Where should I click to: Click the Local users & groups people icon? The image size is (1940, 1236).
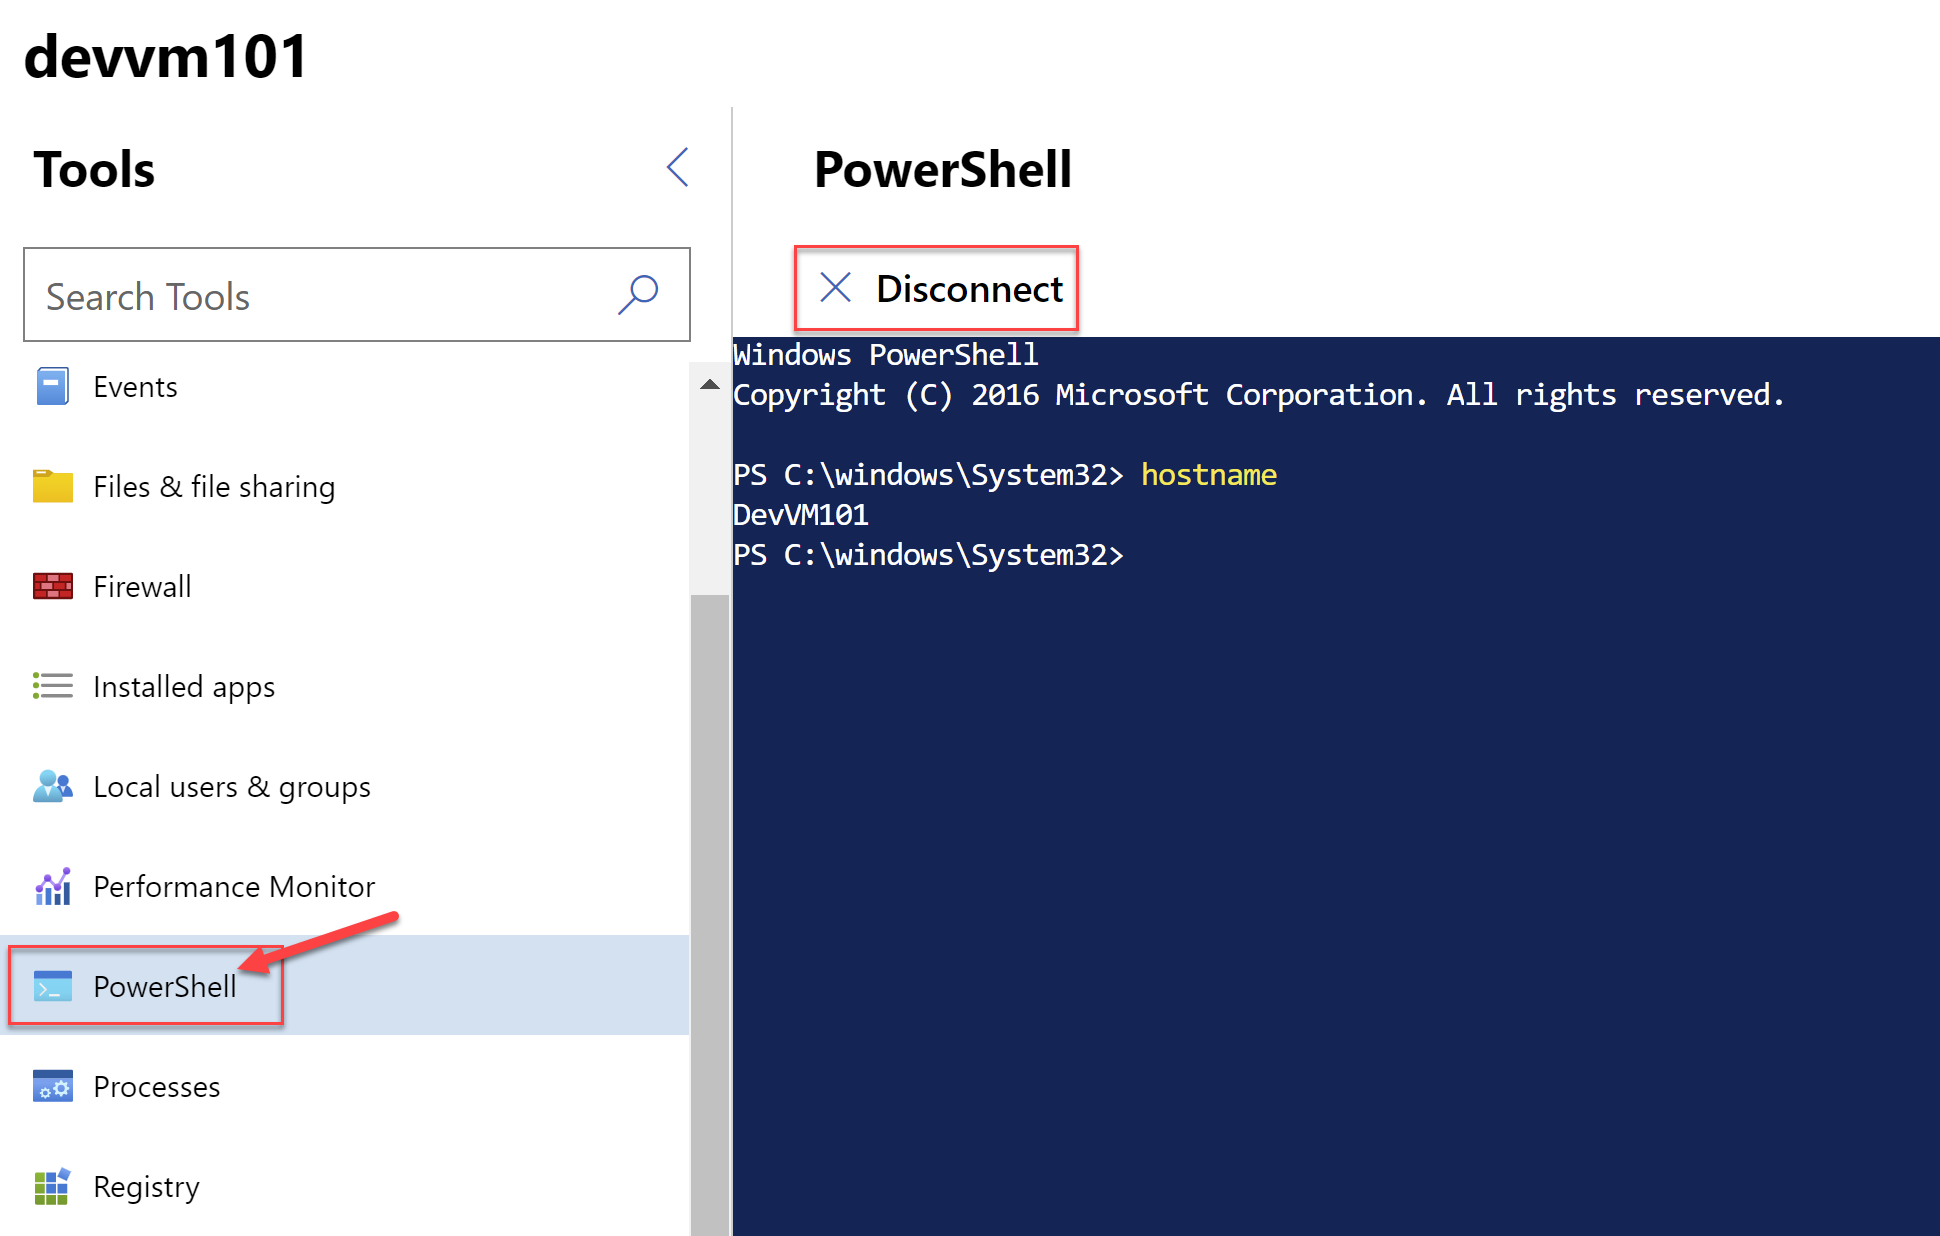pyautogui.click(x=53, y=786)
